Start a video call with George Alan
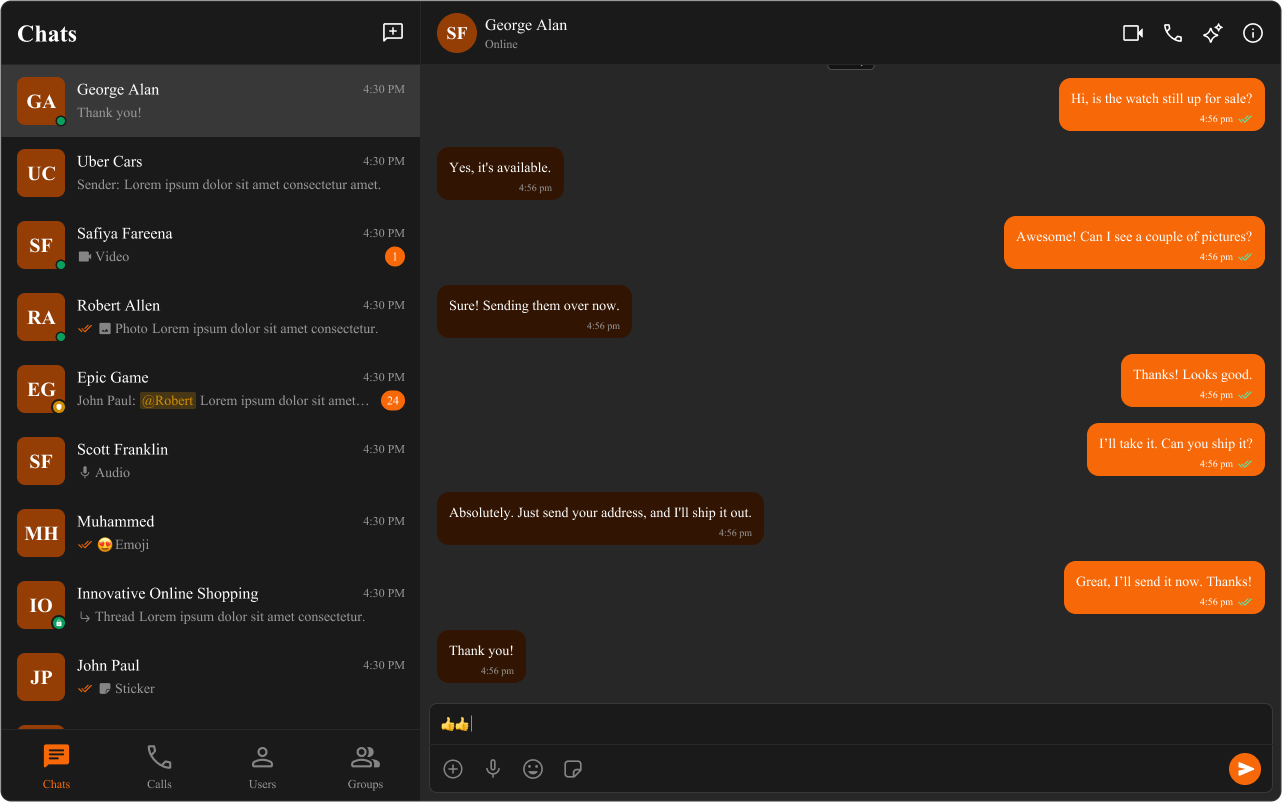Viewport: 1282px width, 802px height. [1133, 33]
